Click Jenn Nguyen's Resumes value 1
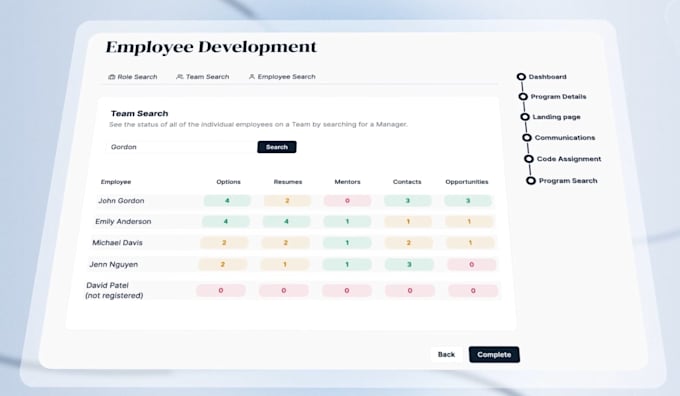680x396 pixels. click(x=284, y=264)
